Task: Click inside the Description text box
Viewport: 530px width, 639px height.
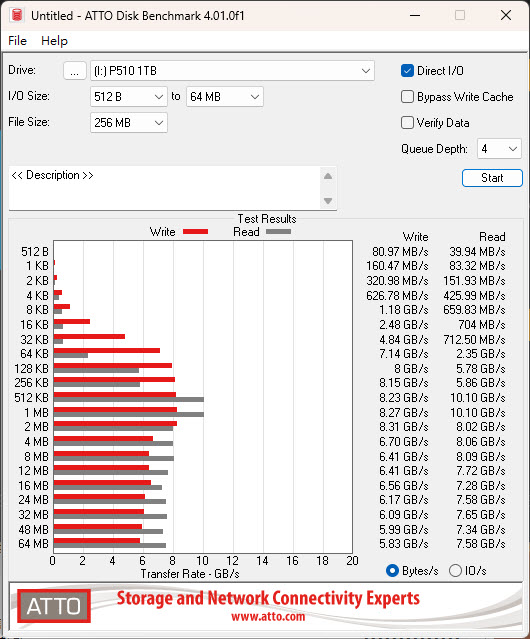Action: pyautogui.click(x=165, y=188)
